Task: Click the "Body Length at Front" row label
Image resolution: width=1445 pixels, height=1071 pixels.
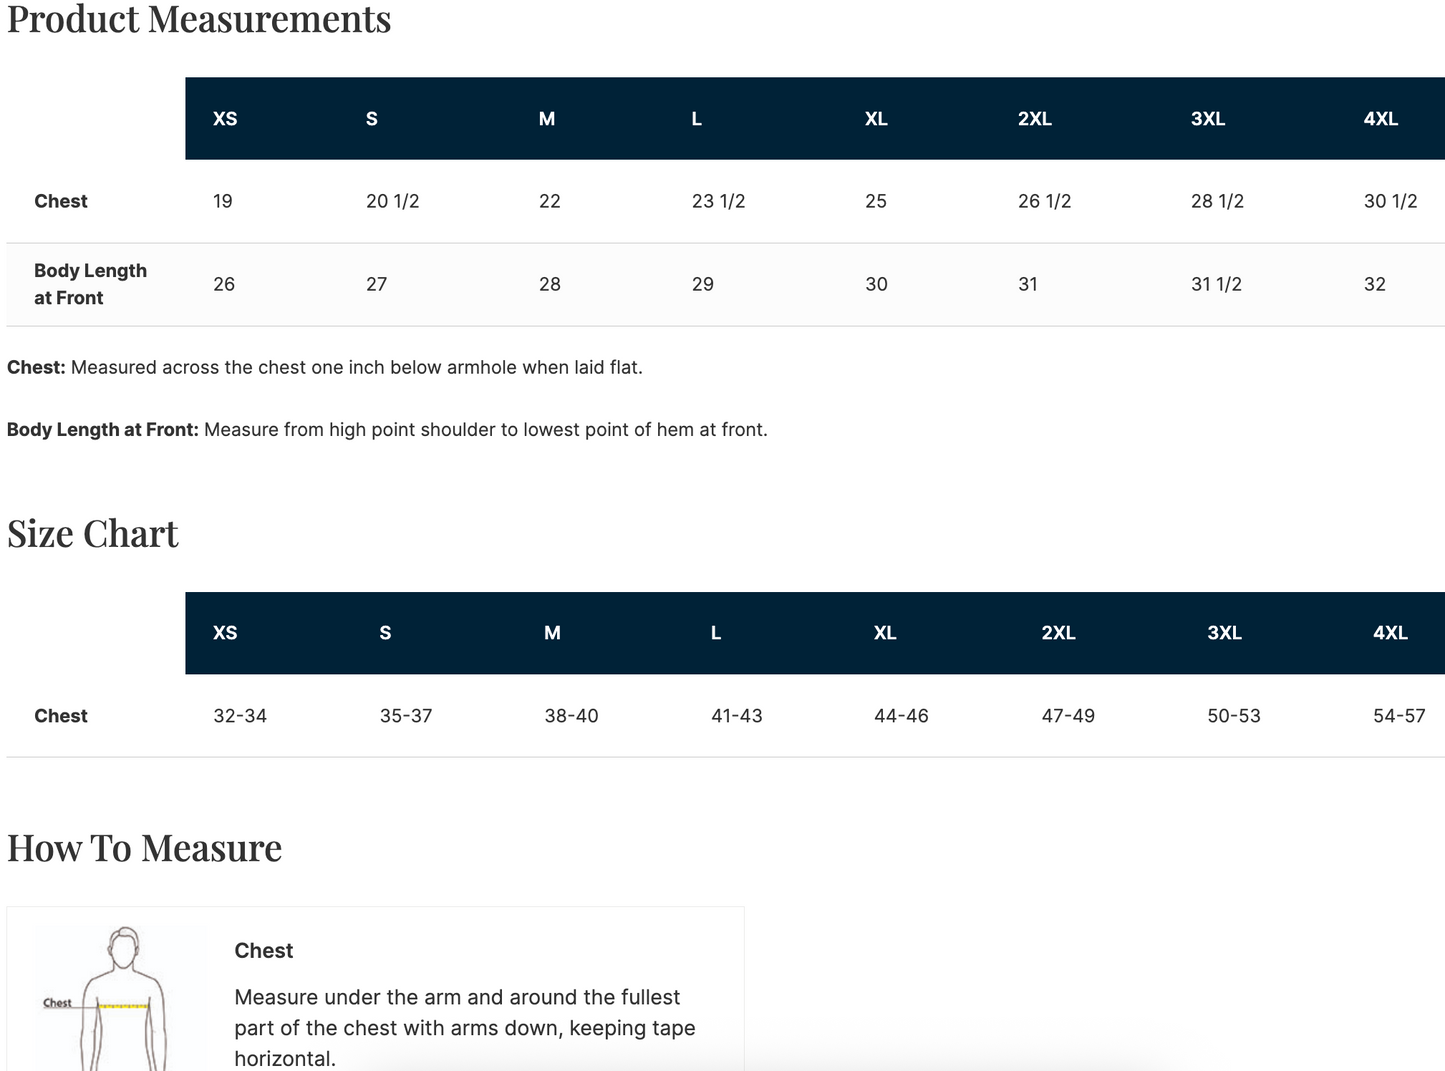Action: pyautogui.click(x=90, y=284)
